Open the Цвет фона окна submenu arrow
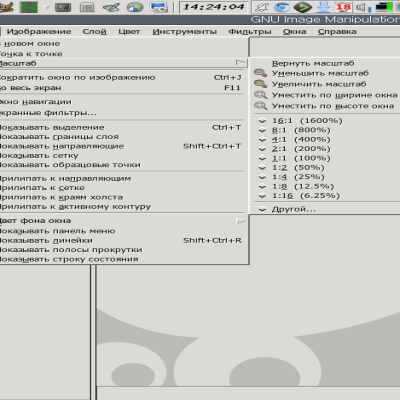 click(x=240, y=220)
